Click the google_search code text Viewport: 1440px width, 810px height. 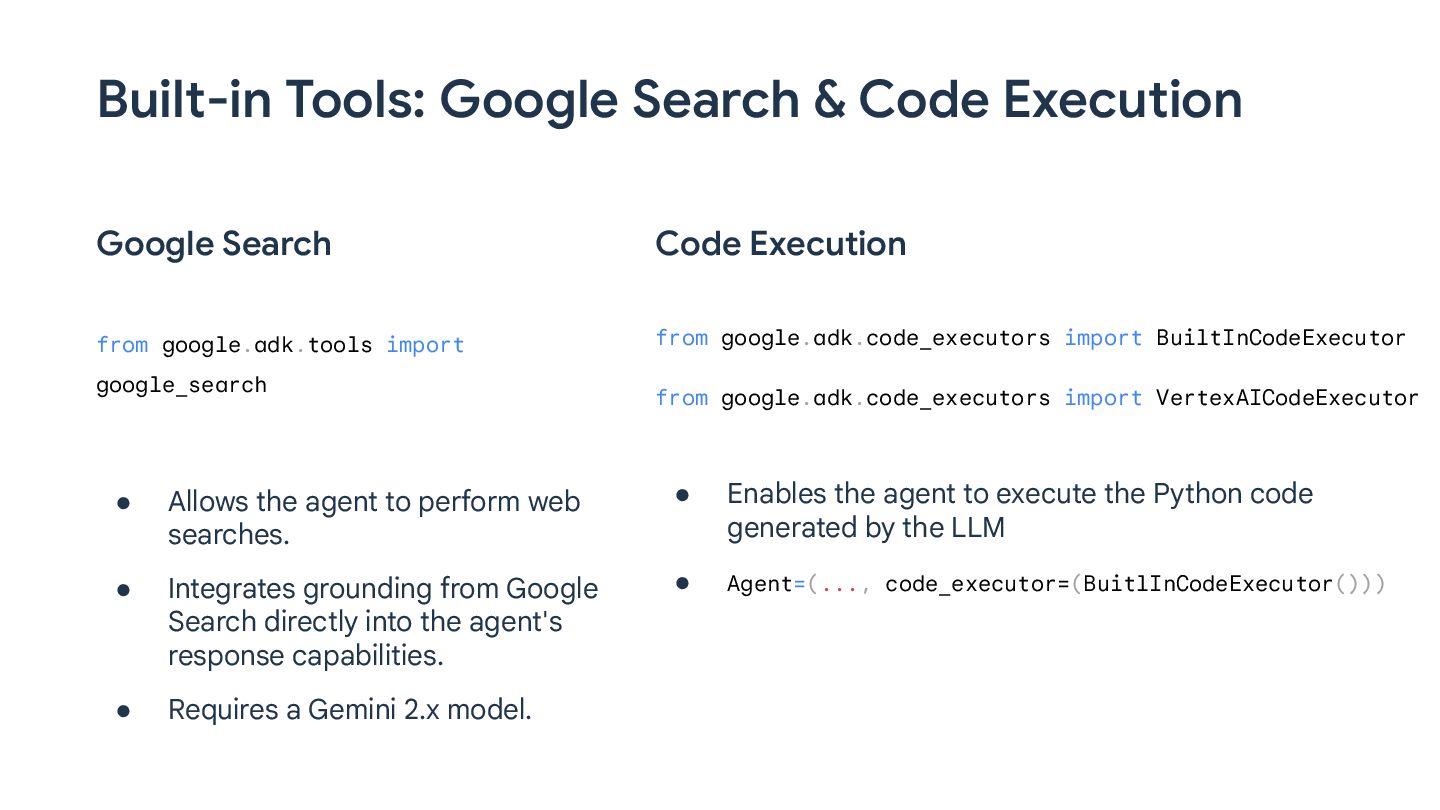coord(181,385)
